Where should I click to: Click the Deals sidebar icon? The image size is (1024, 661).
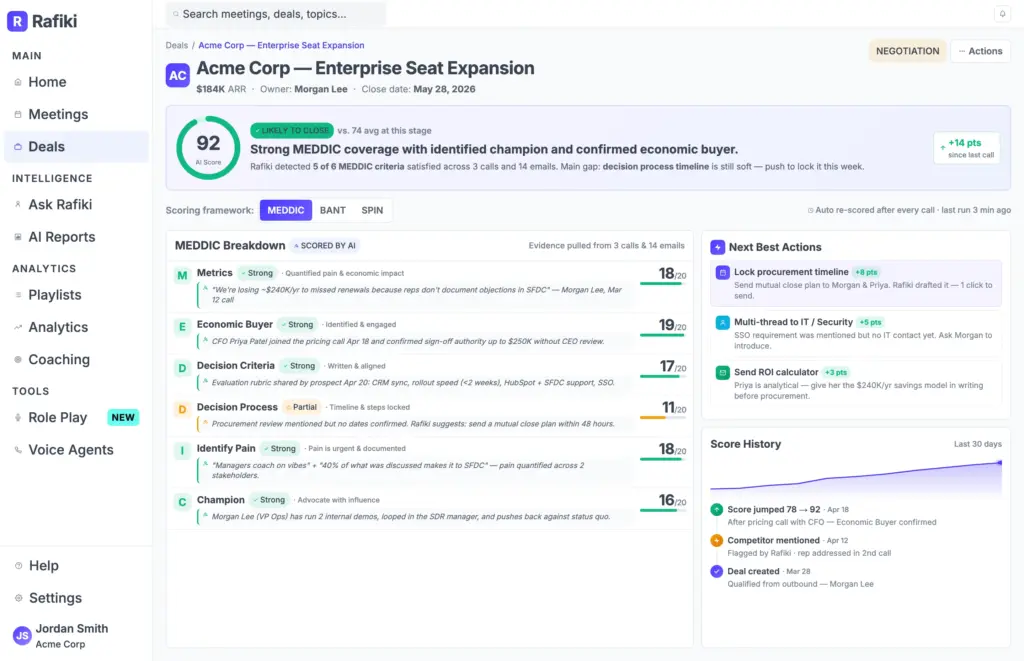pyautogui.click(x=18, y=147)
